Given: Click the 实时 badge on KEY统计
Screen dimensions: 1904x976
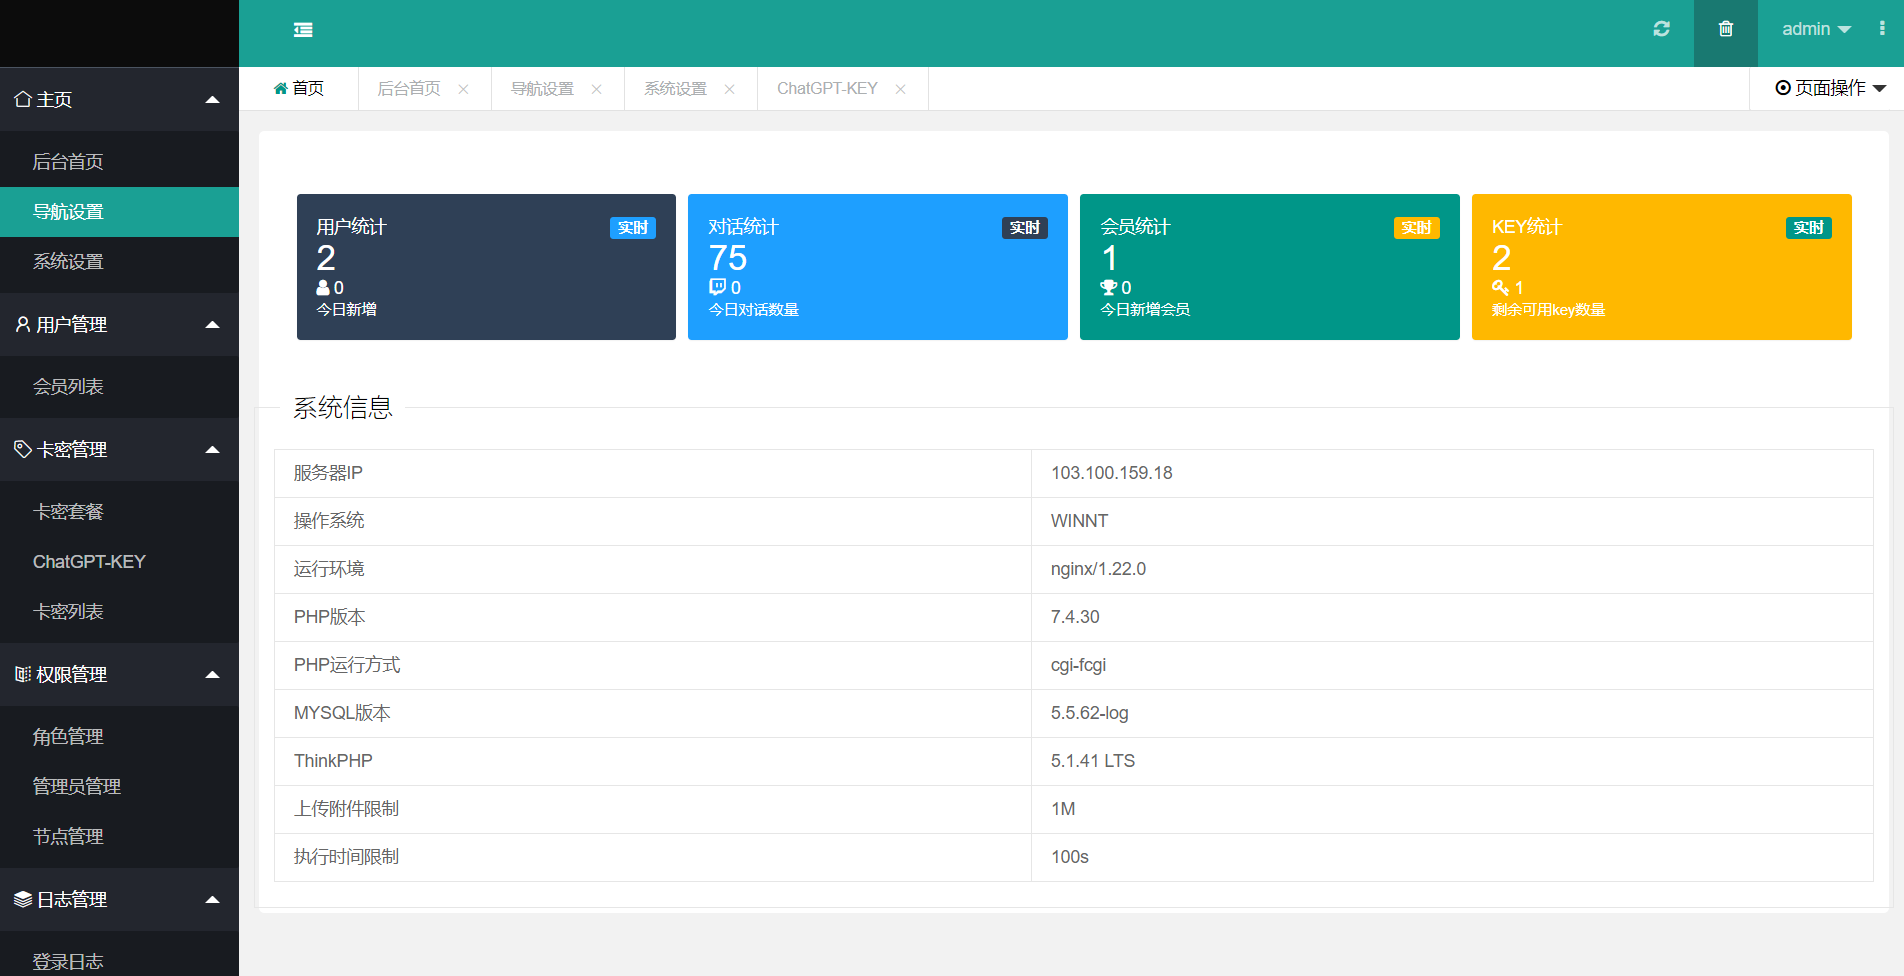Looking at the screenshot, I should coord(1809,228).
